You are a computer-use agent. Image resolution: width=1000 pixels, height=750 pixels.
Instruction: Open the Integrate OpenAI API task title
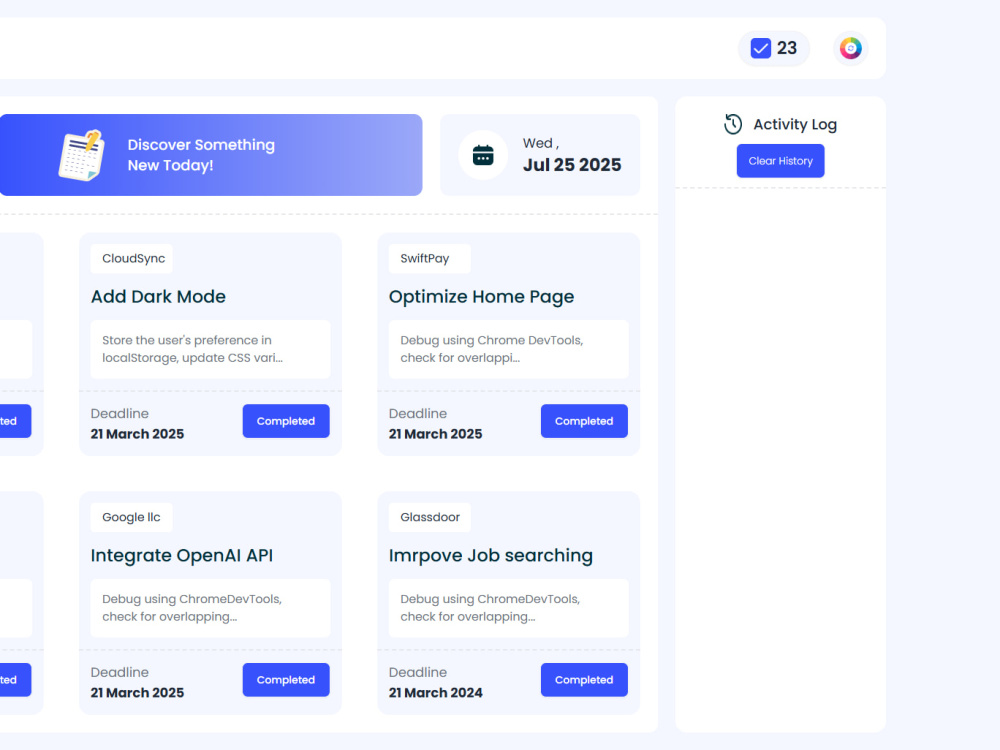pyautogui.click(x=182, y=555)
